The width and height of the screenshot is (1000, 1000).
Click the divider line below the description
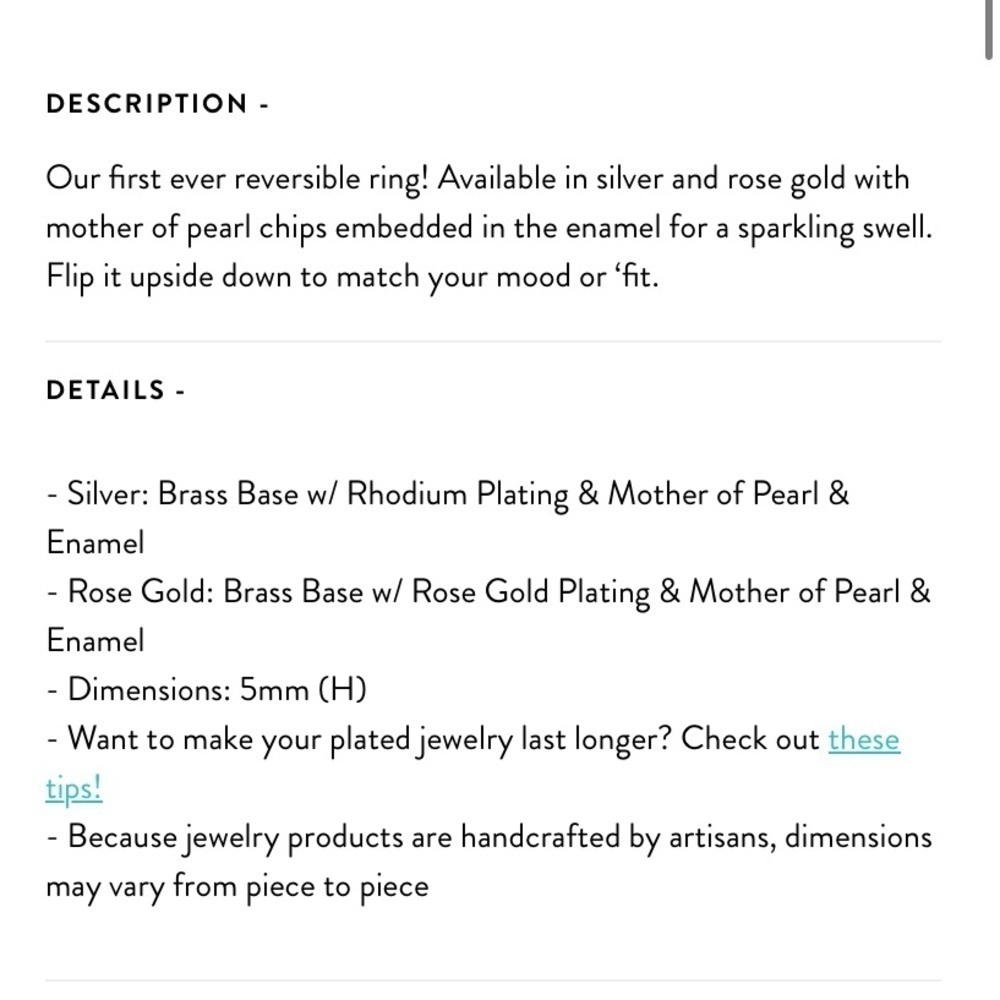pyautogui.click(x=493, y=341)
